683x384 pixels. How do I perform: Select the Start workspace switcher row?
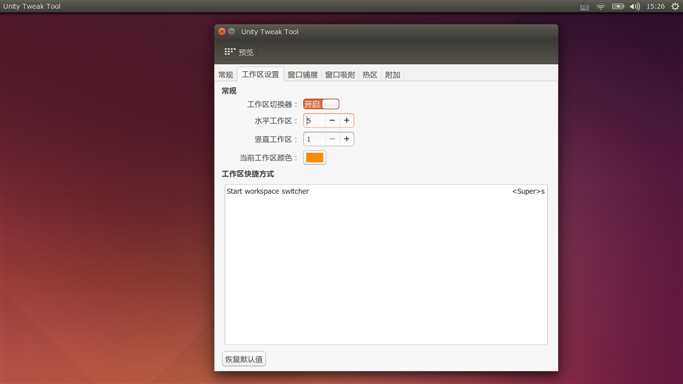pyautogui.click(x=385, y=192)
